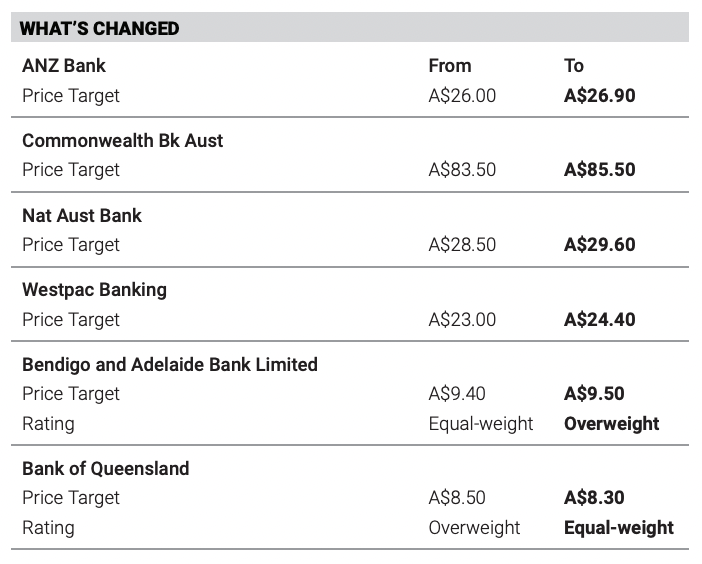Click the To column header
This screenshot has width=702, height=564.
pos(574,66)
